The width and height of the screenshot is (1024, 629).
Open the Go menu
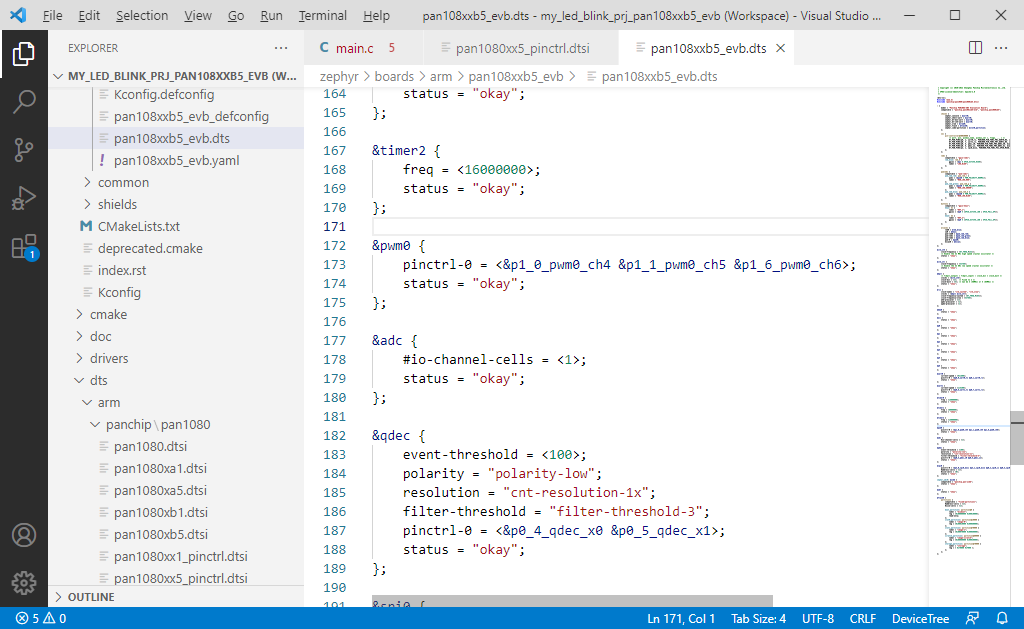[236, 15]
